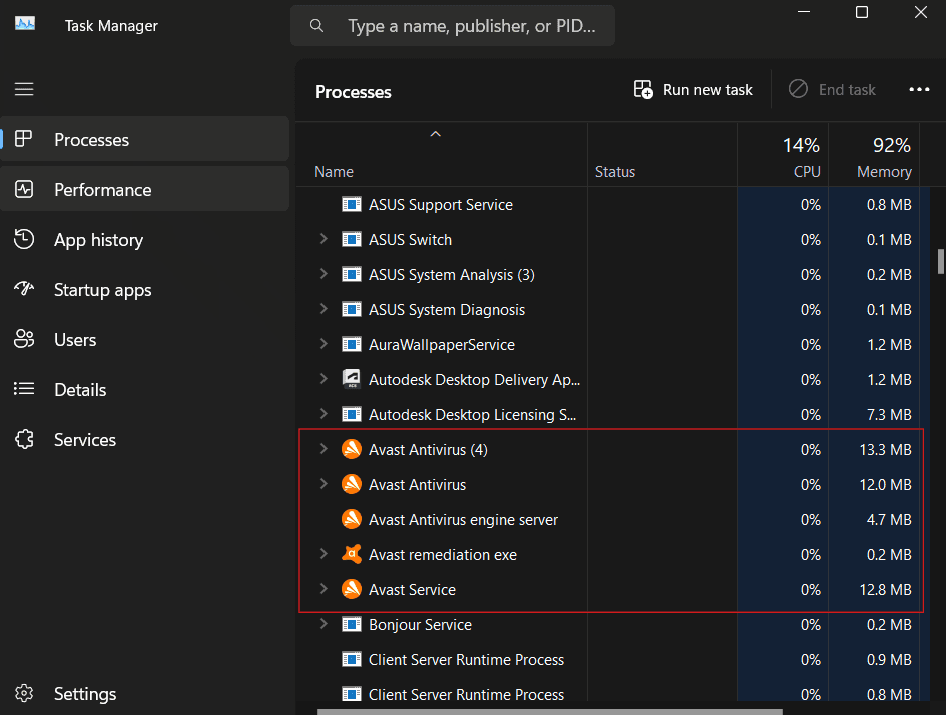Image resolution: width=946 pixels, height=715 pixels.
Task: Open the Startup apps page
Action: pos(145,290)
